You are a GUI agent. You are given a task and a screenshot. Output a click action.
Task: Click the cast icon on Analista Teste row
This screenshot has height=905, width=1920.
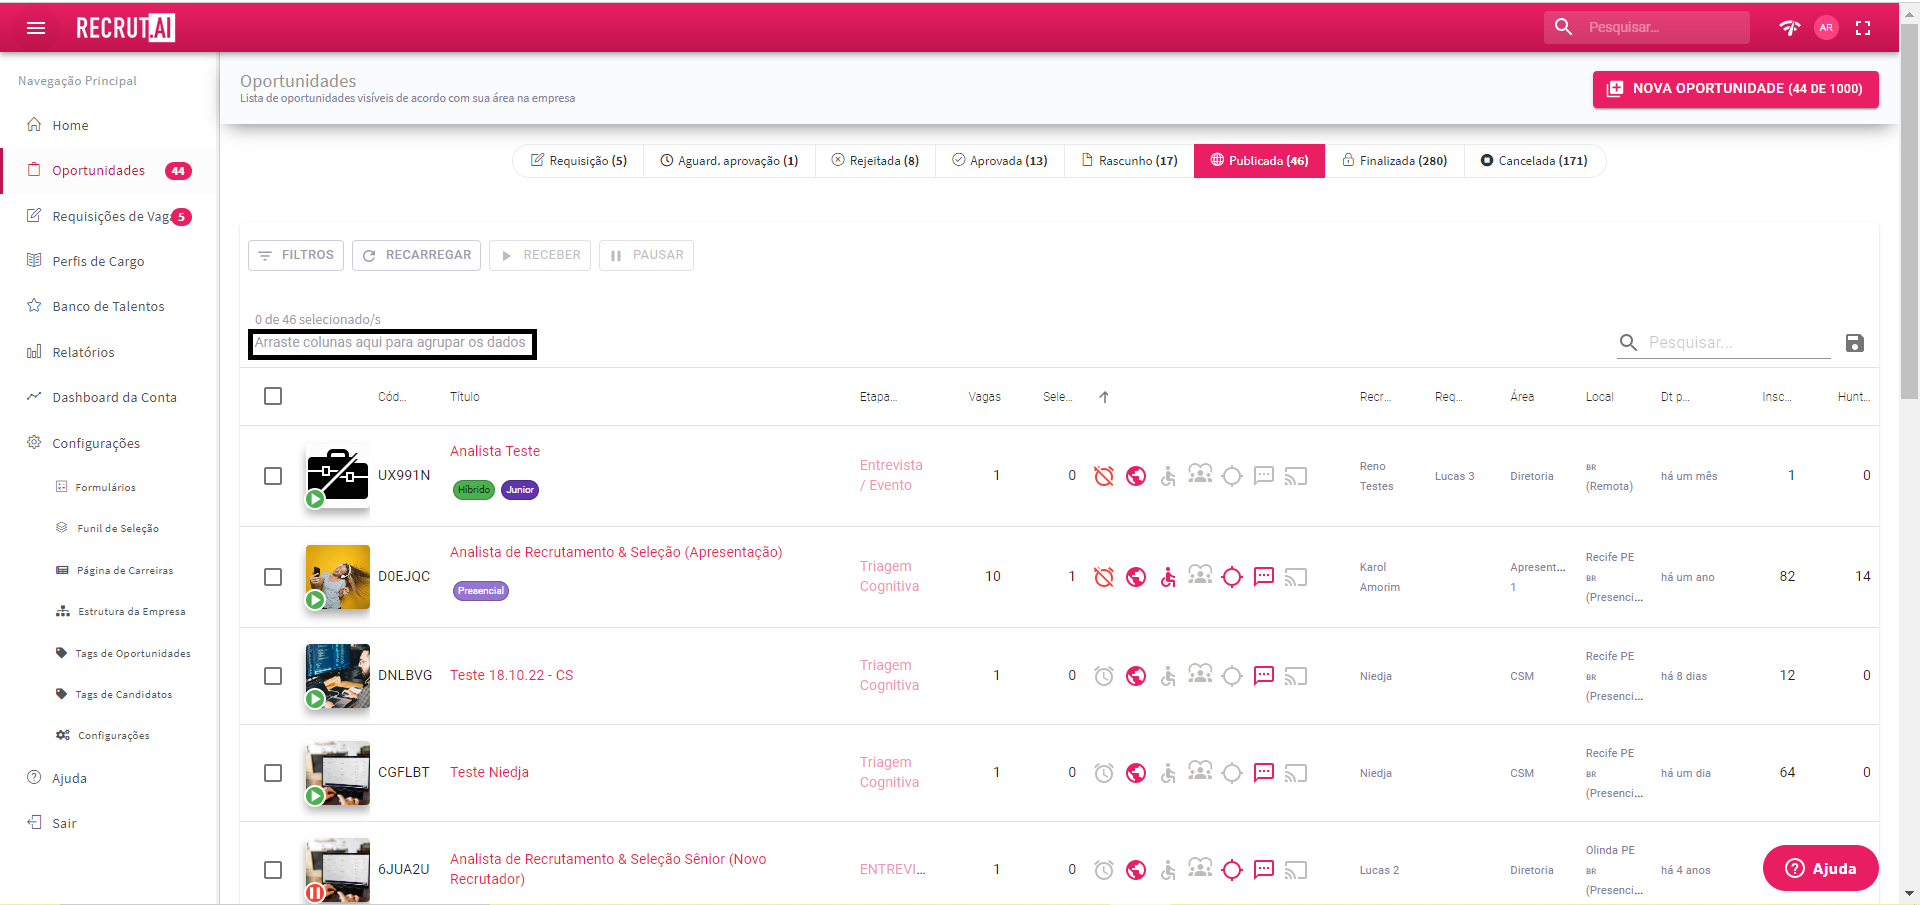click(x=1296, y=476)
